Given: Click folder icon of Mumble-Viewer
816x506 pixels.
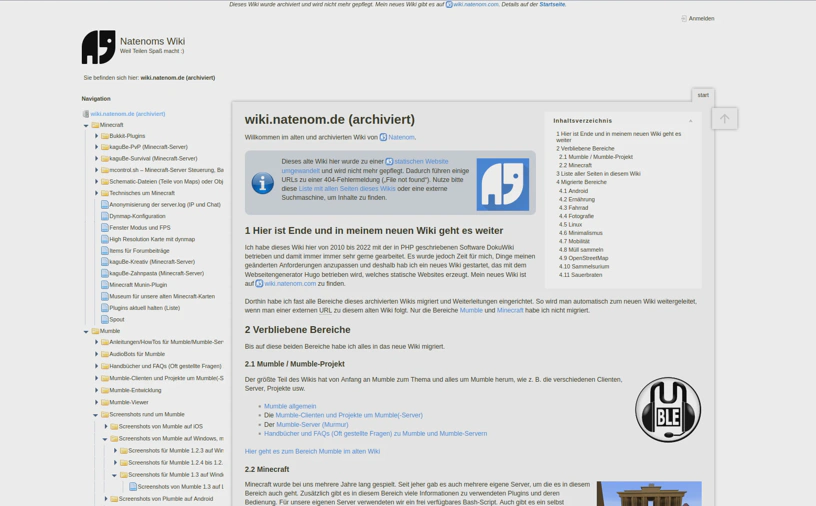Looking at the screenshot, I should tap(105, 402).
